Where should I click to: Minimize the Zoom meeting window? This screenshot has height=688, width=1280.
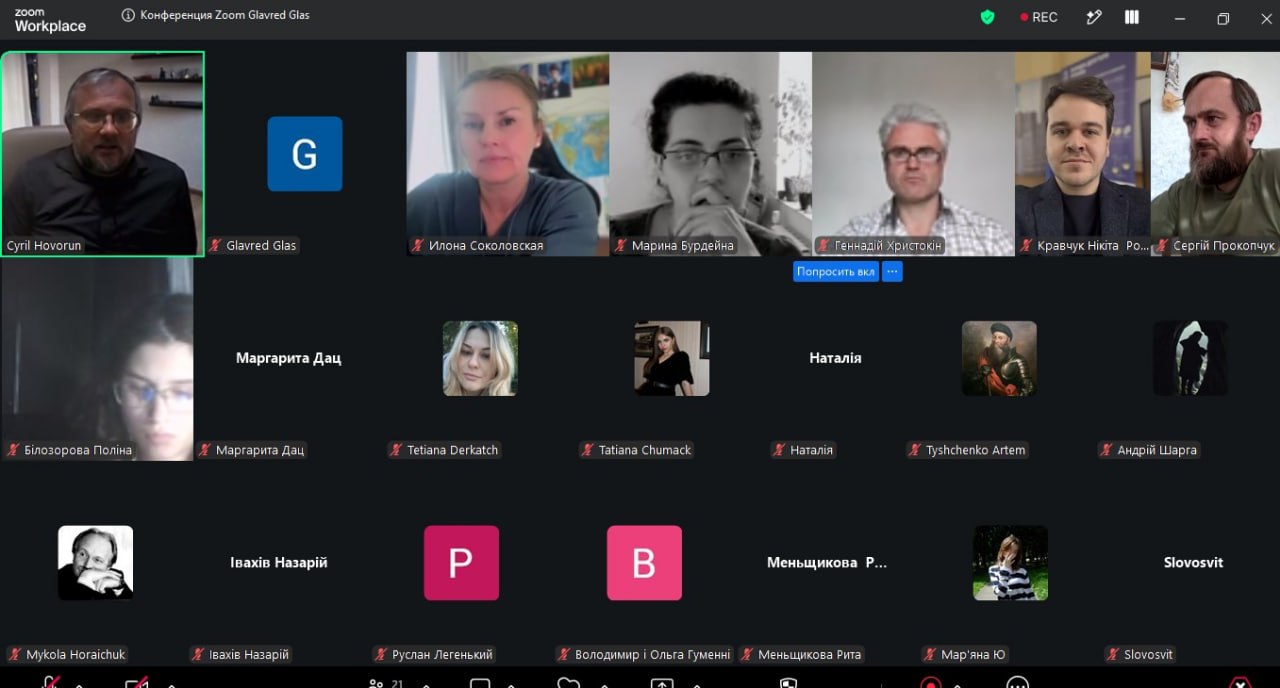coord(1182,18)
